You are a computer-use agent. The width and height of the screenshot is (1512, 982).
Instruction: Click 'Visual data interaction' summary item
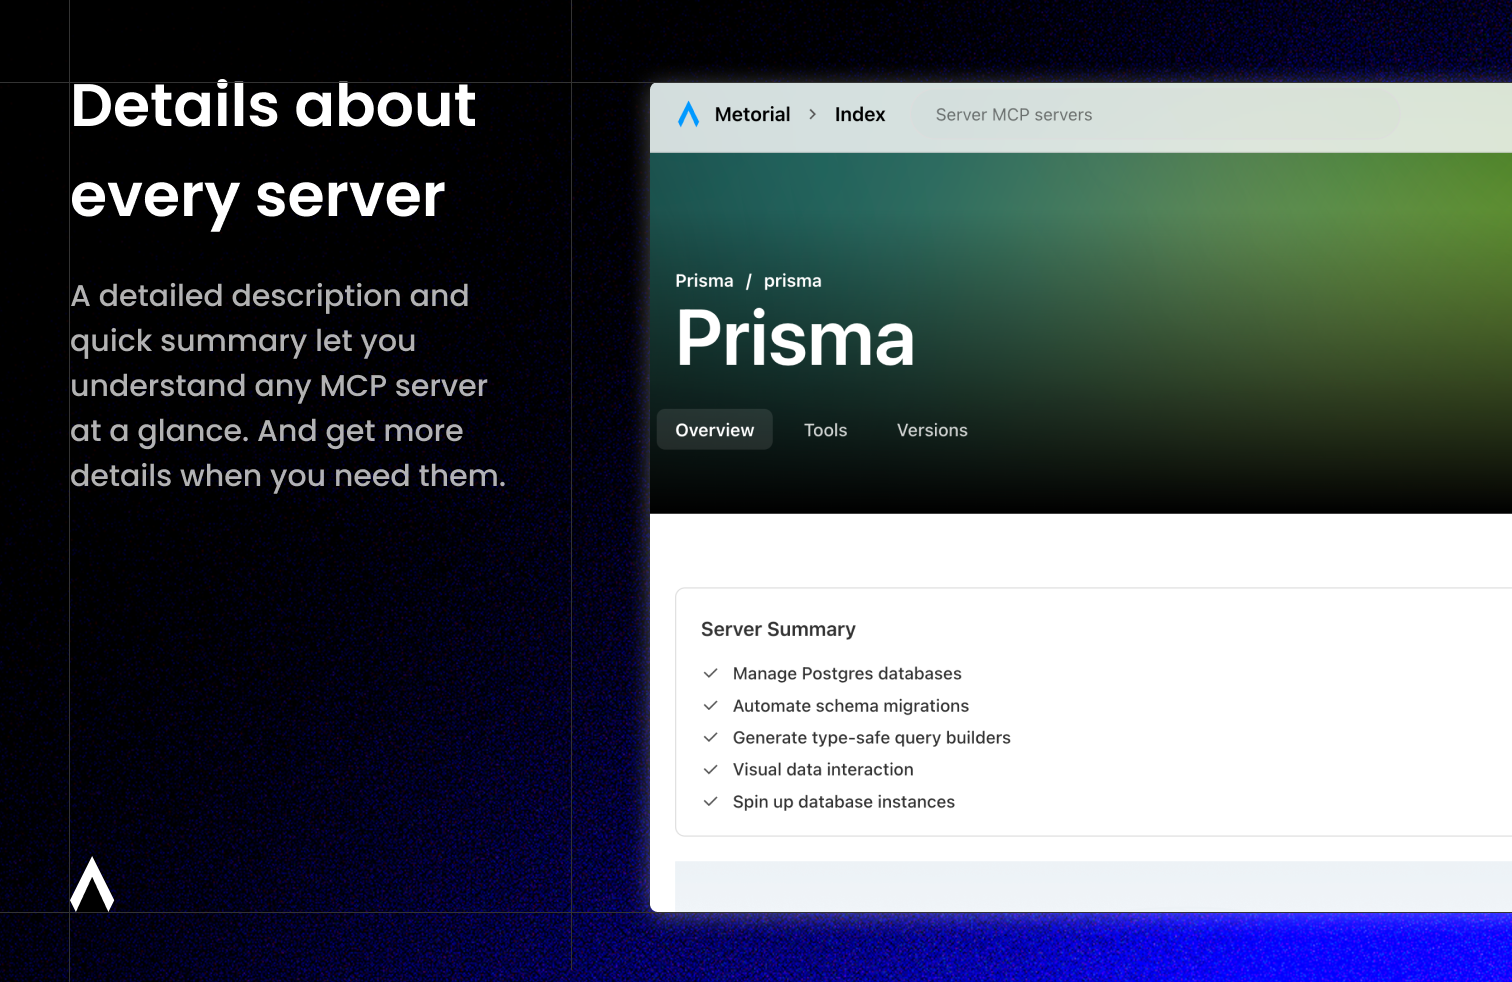pos(823,770)
